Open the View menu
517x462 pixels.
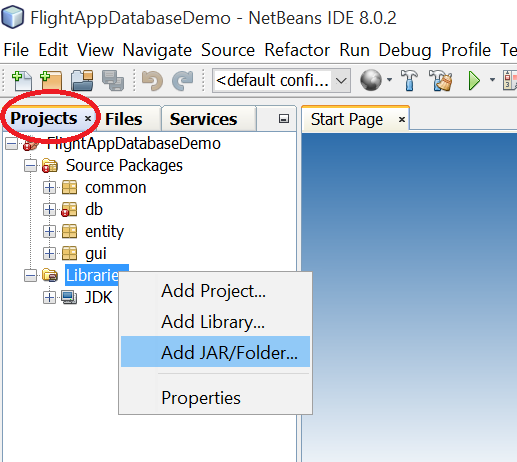point(95,50)
